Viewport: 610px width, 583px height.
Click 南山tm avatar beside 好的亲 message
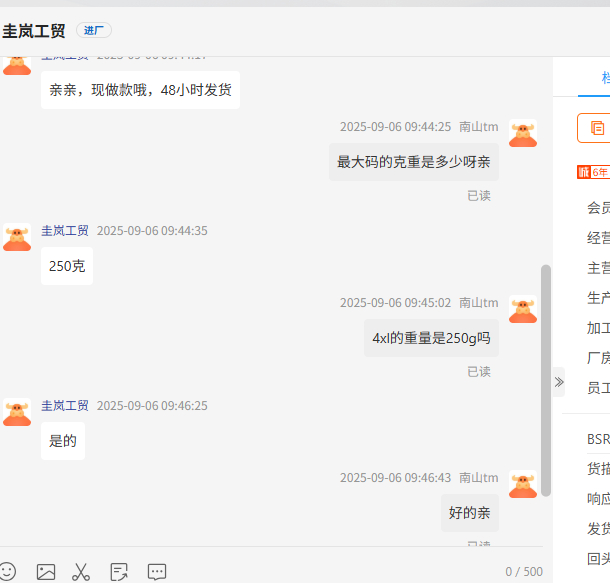[523, 485]
